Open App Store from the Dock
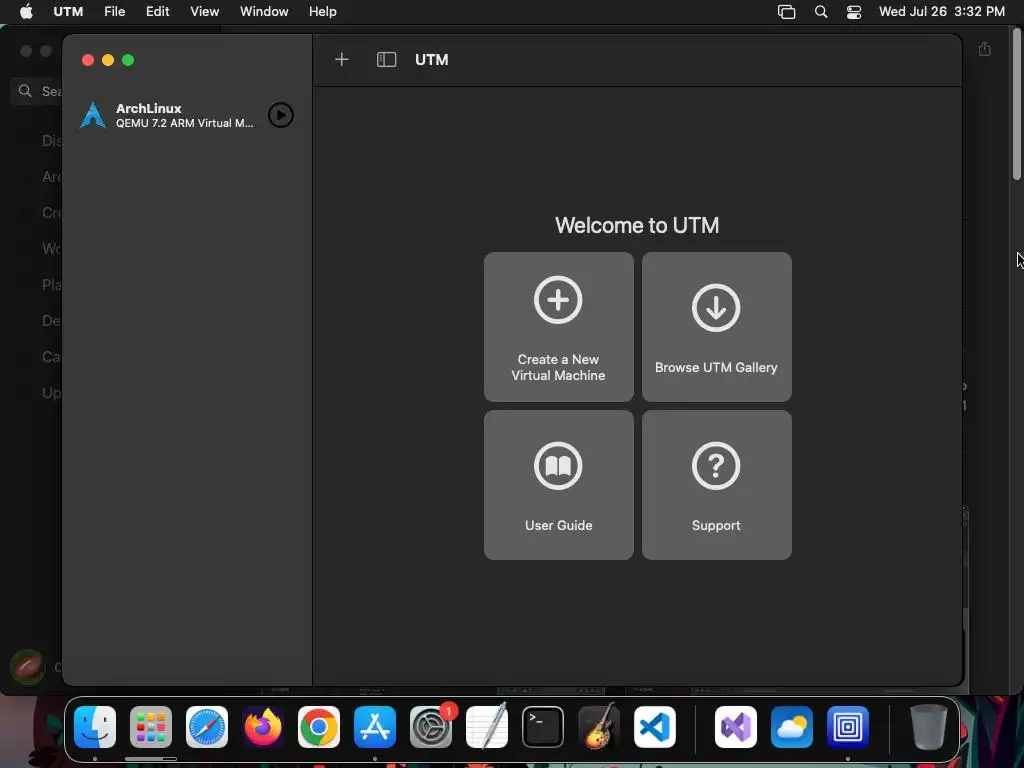1024x768 pixels. click(x=375, y=727)
